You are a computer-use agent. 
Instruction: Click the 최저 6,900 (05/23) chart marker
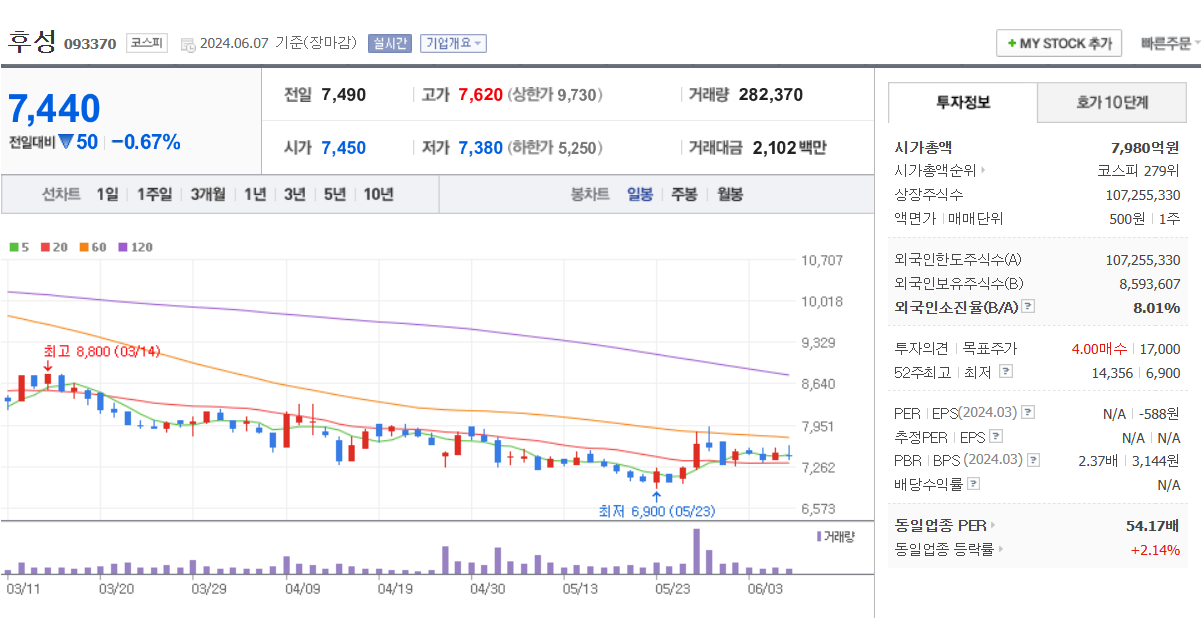tap(657, 511)
